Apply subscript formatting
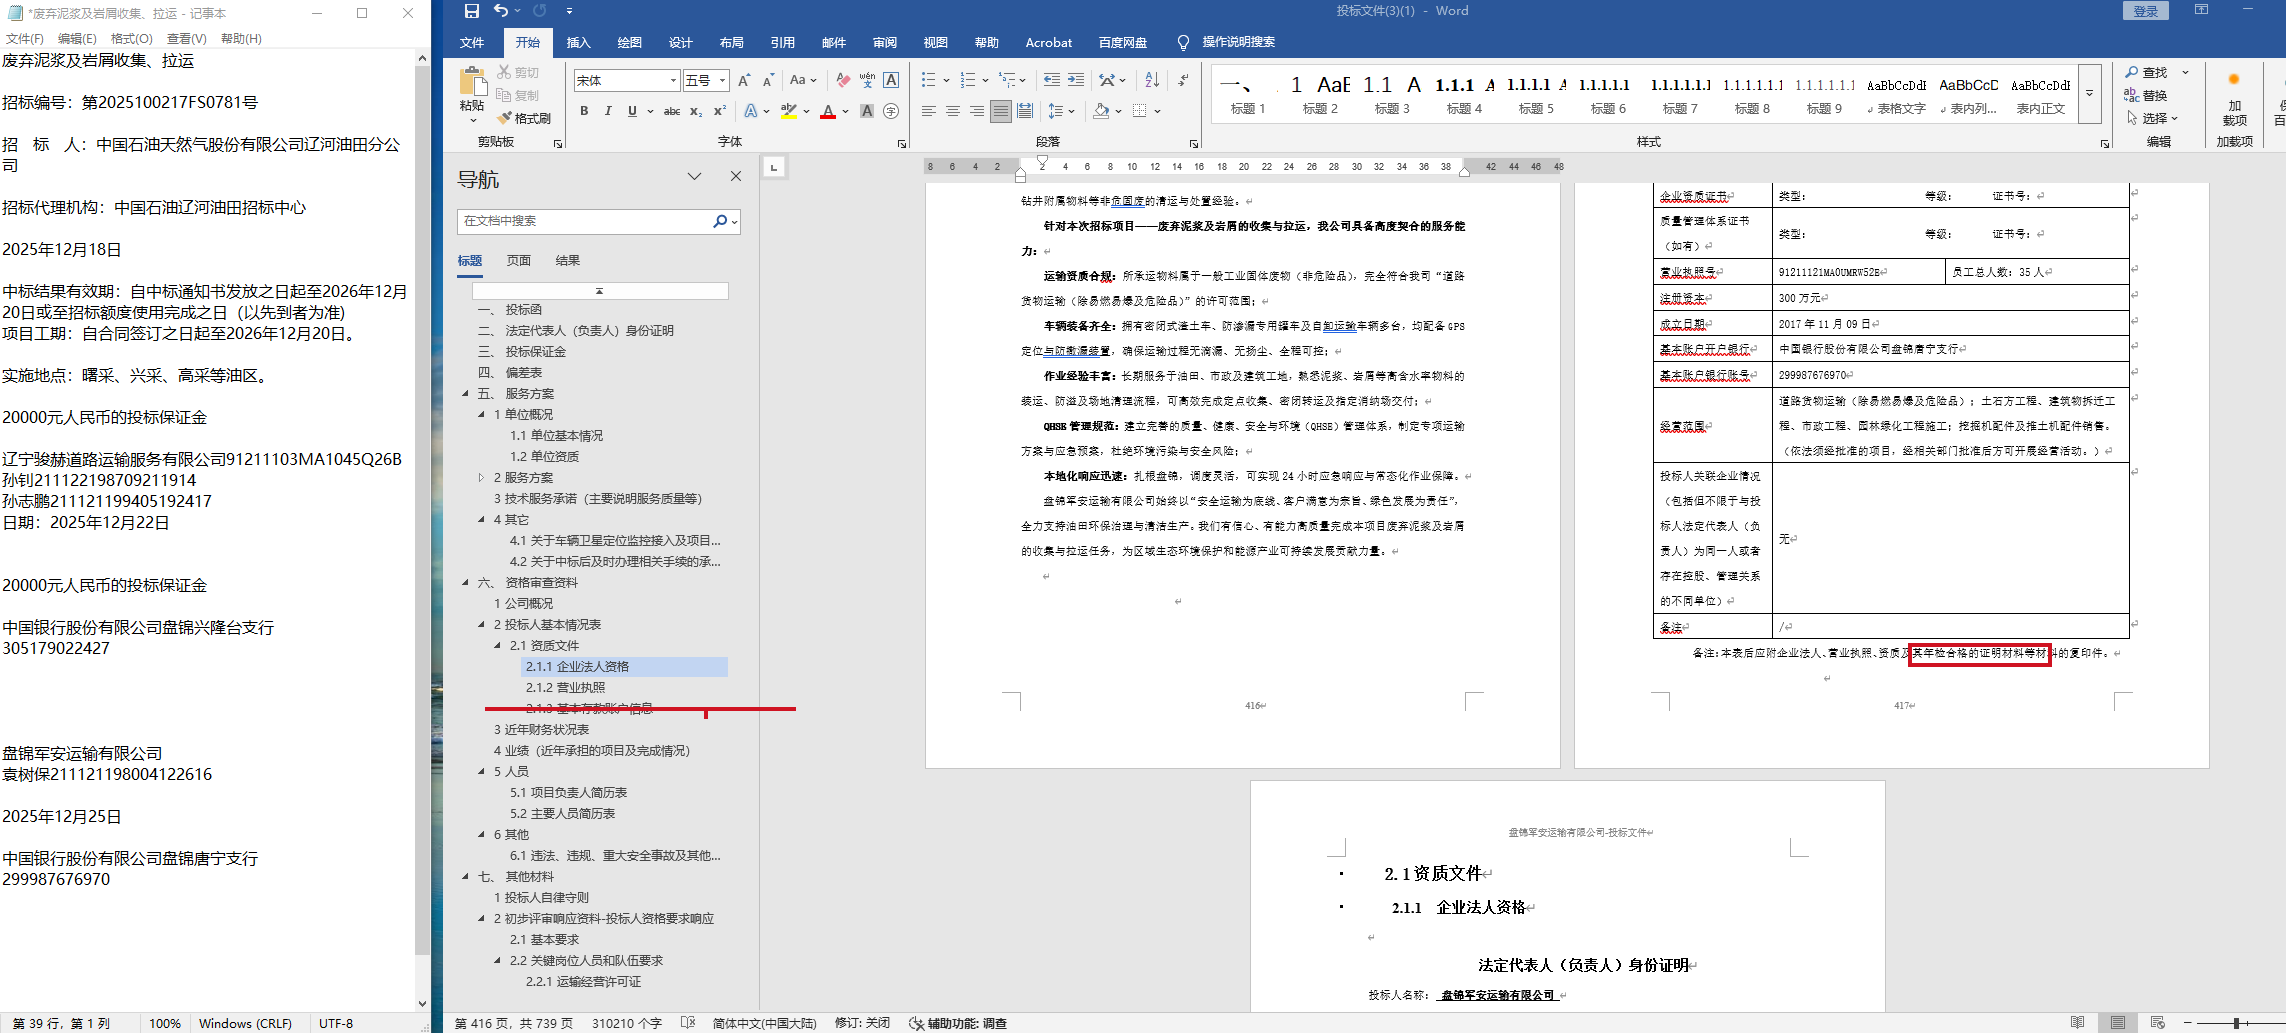This screenshot has width=2286, height=1033. click(696, 111)
